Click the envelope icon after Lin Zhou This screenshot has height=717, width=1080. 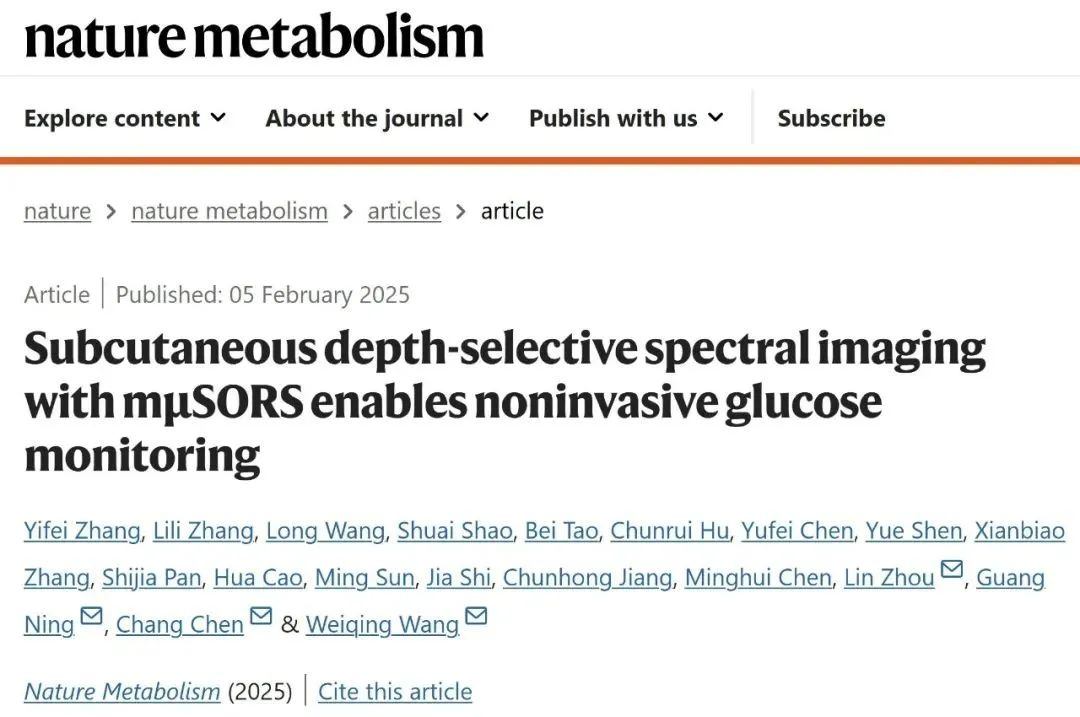(x=952, y=570)
